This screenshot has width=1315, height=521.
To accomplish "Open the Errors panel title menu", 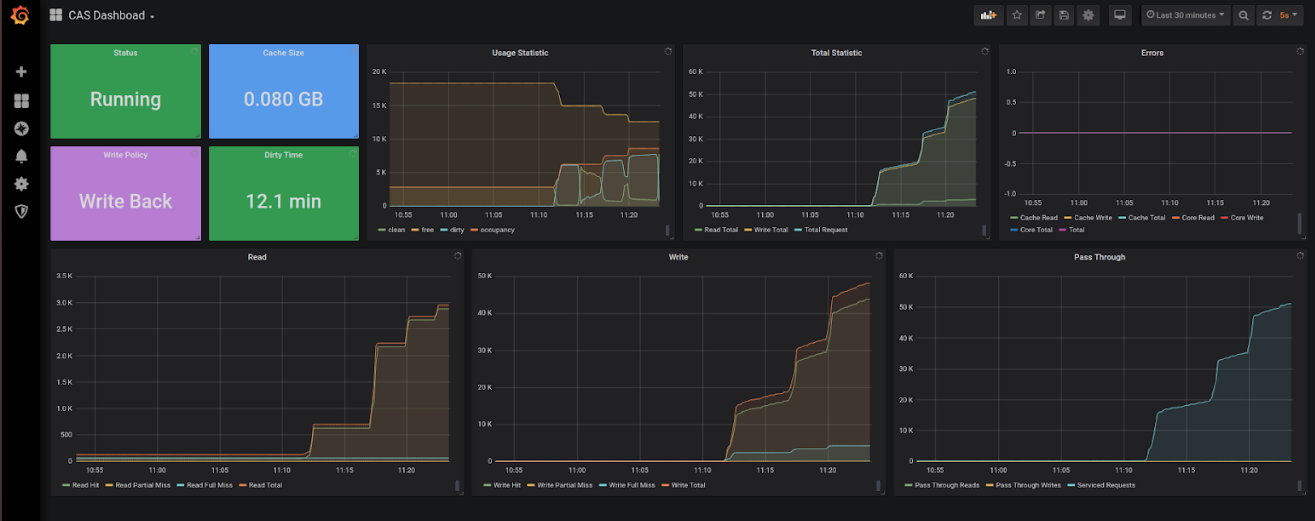I will pyautogui.click(x=1153, y=53).
